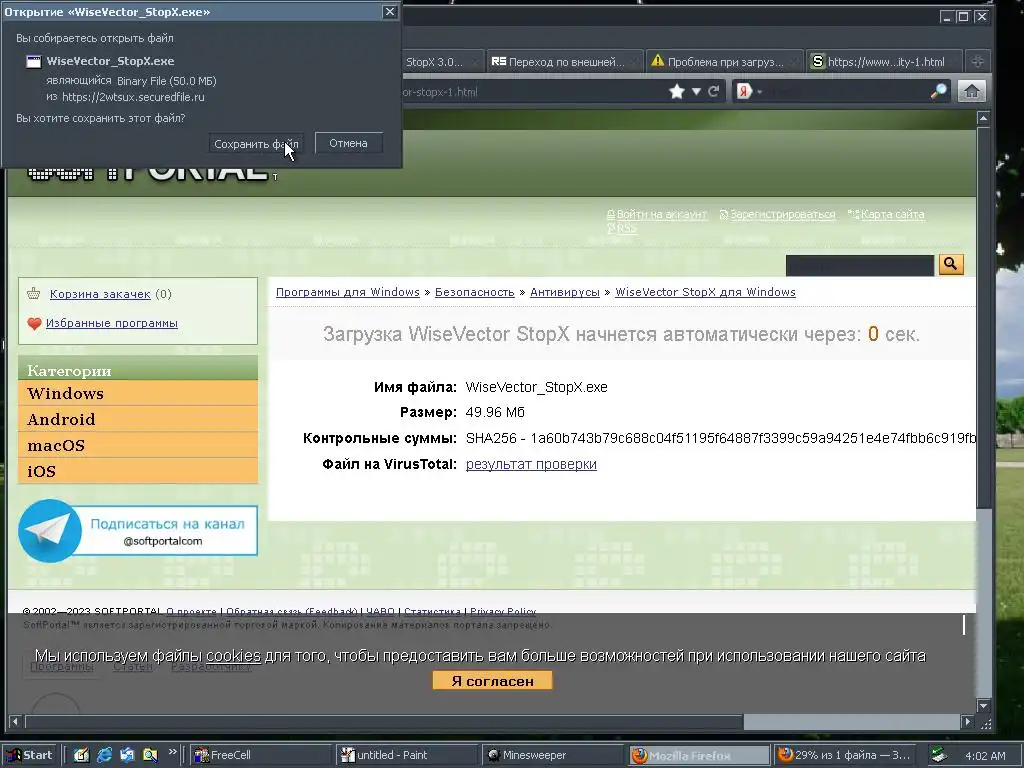Open the Статистика footer link
This screenshot has height=768, width=1024.
pyautogui.click(x=432, y=612)
